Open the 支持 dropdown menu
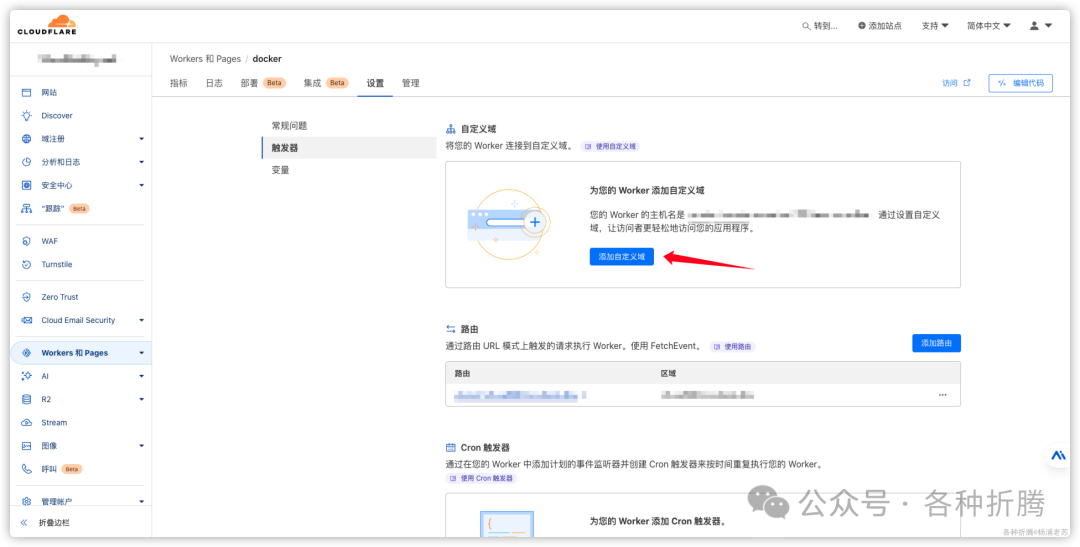 (935, 25)
